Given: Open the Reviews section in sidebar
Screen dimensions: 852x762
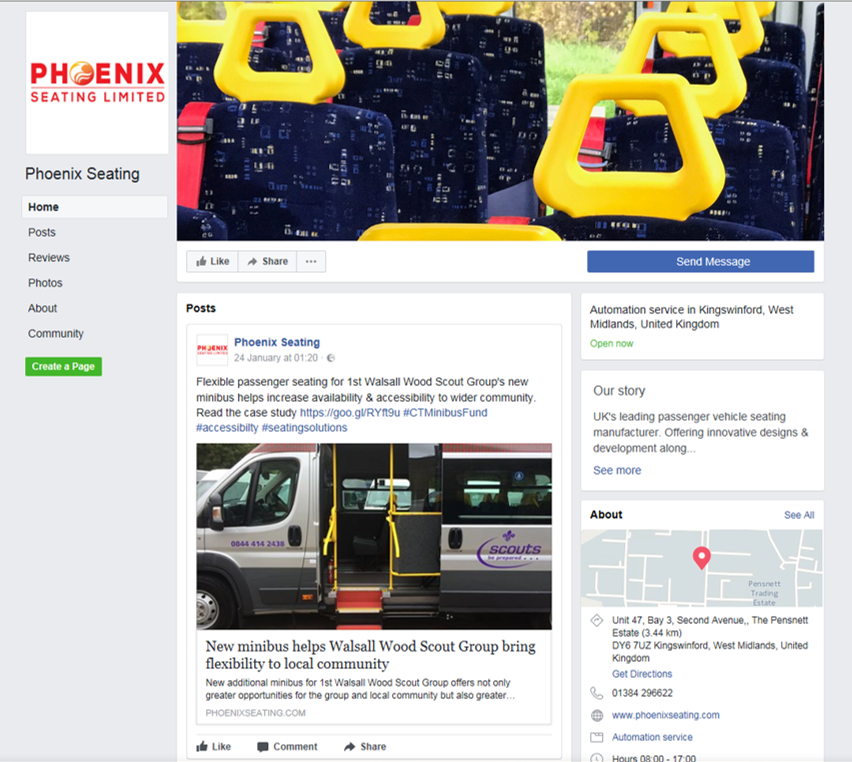Looking at the screenshot, I should [x=49, y=258].
